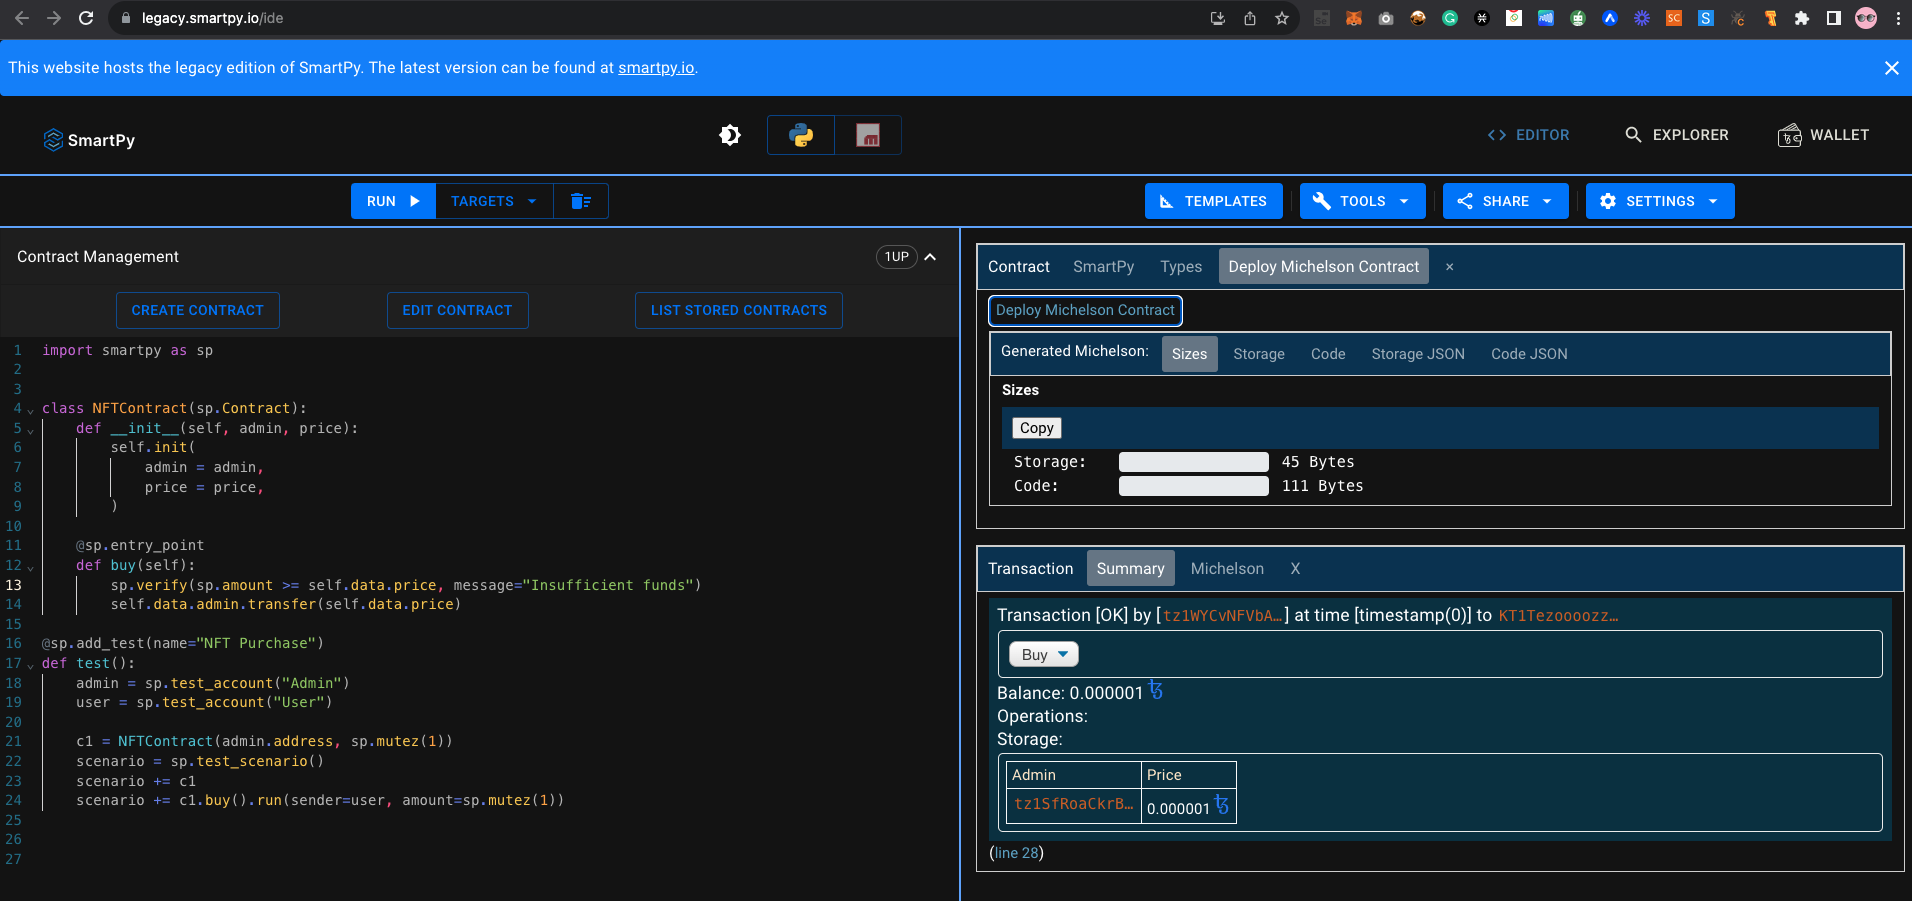
Task: Click Edit Contract button
Action: click(x=457, y=310)
